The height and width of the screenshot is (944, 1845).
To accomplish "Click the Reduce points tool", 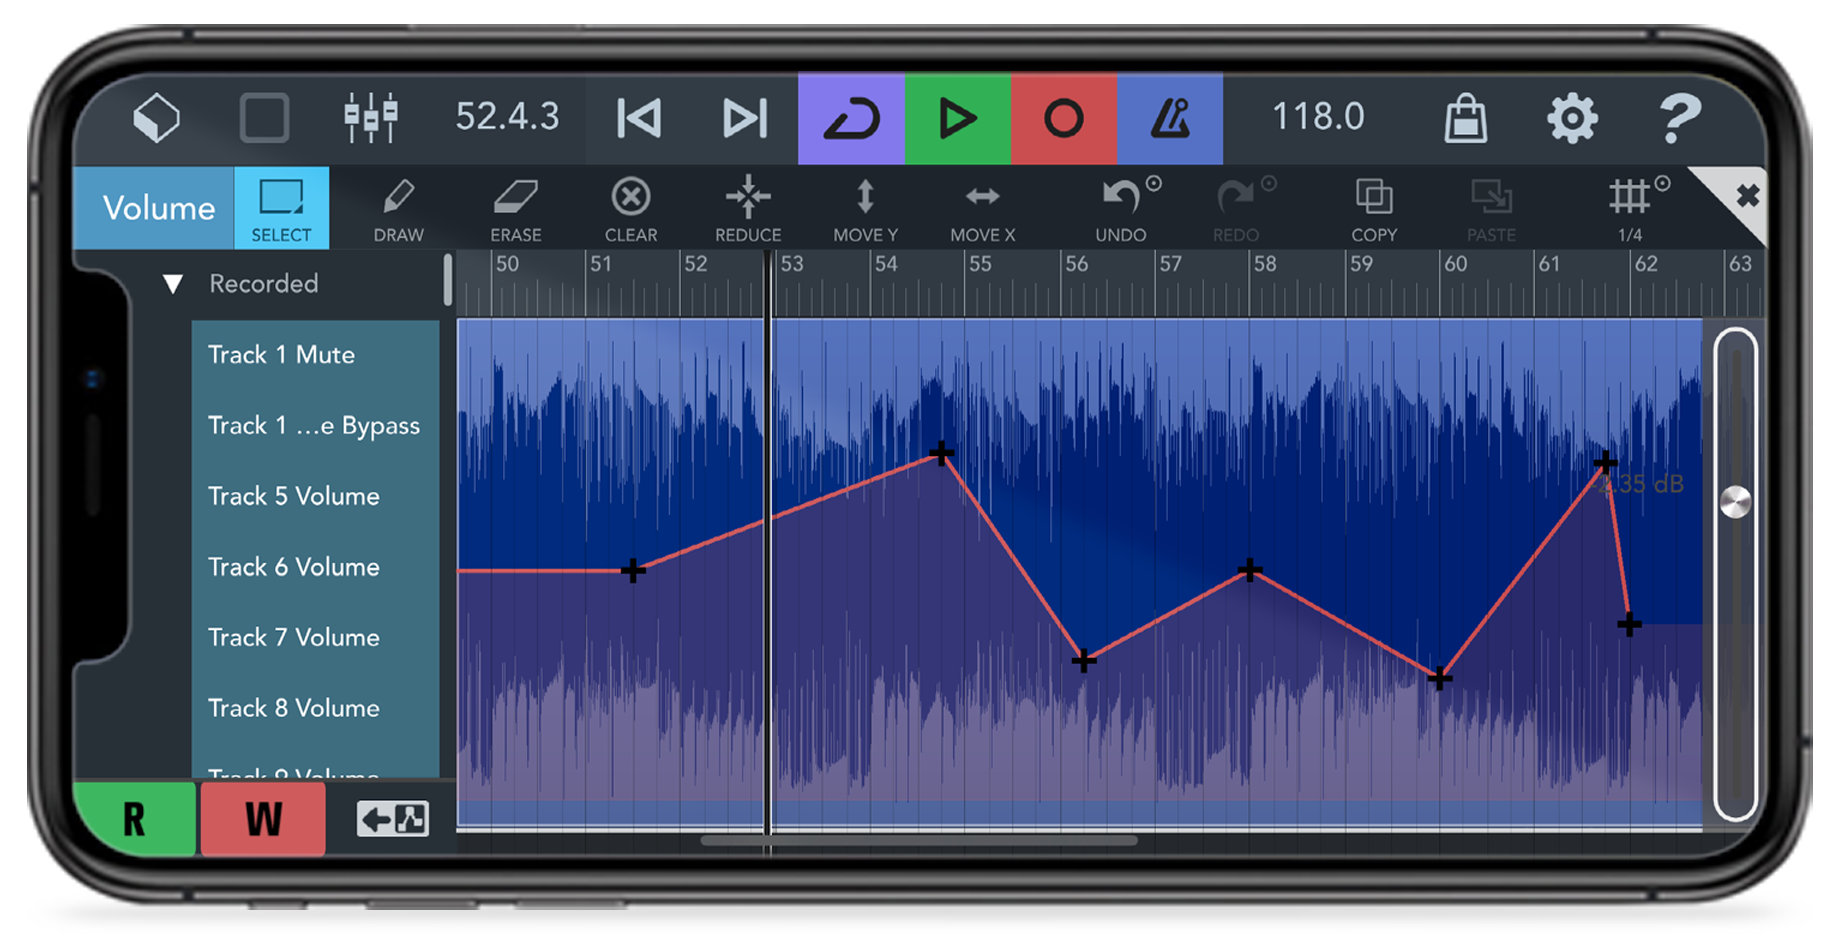I will 748,210.
